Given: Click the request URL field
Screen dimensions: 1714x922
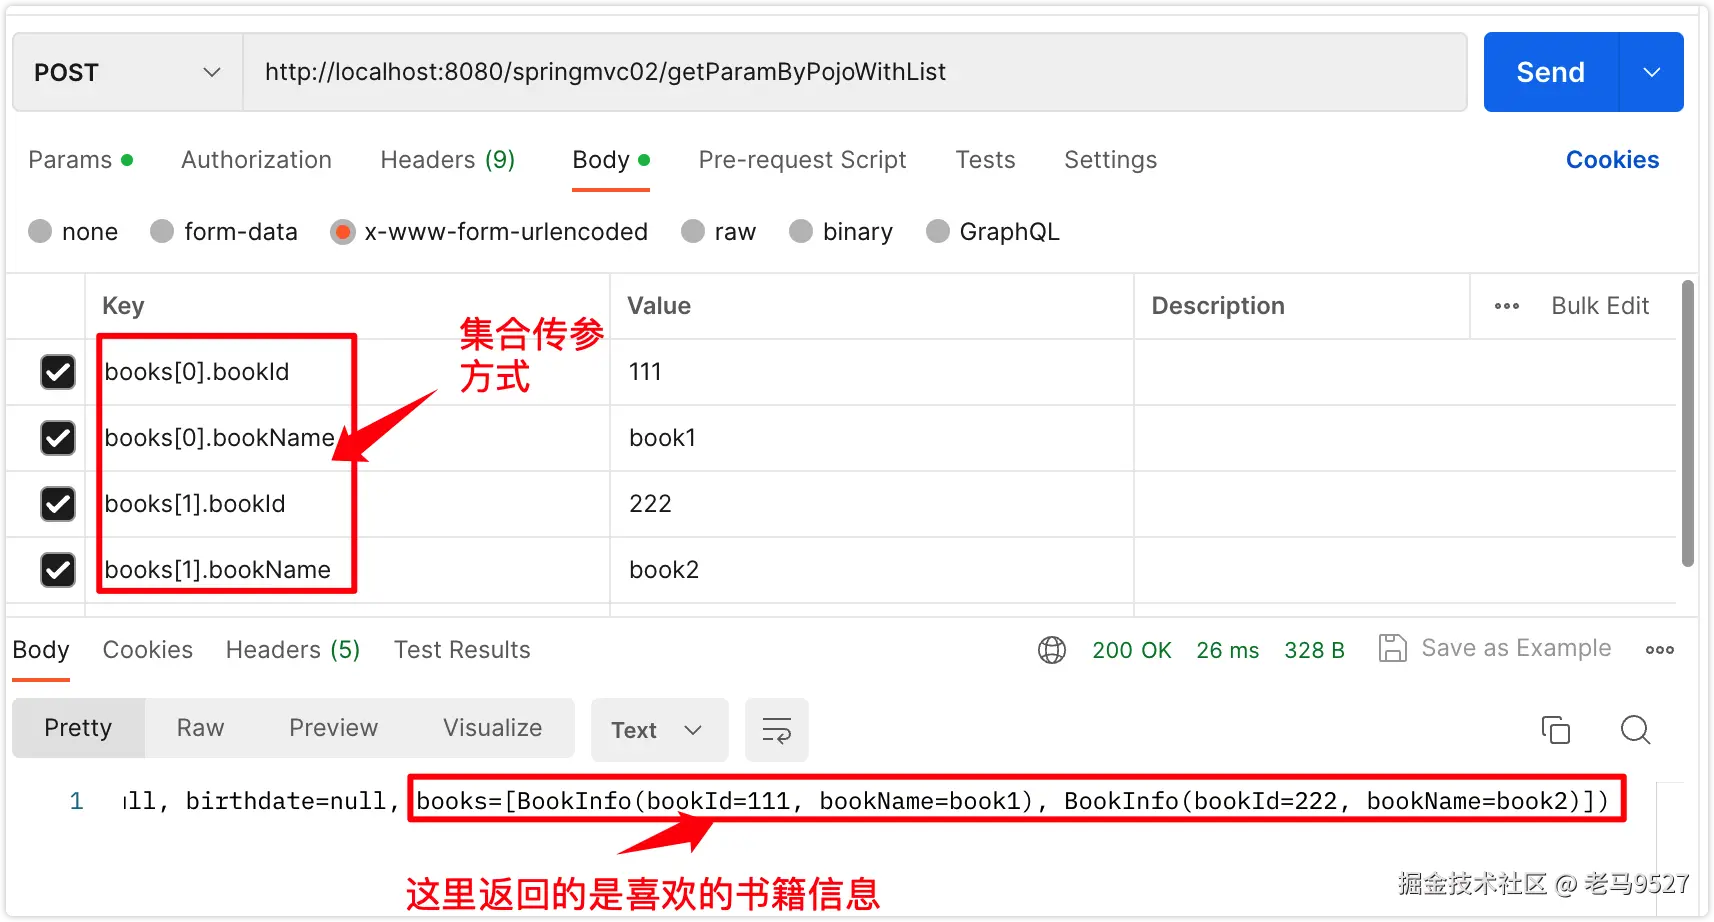Looking at the screenshot, I should point(855,72).
